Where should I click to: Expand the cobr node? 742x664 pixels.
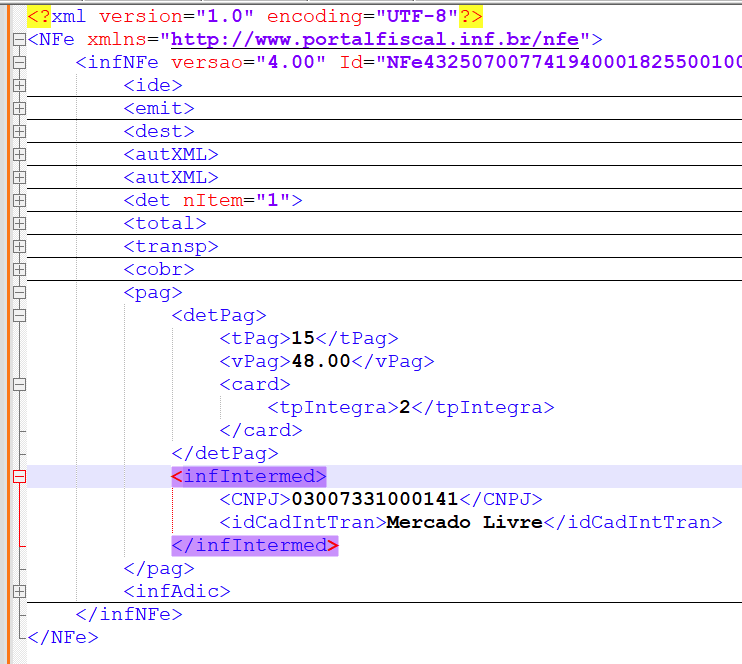(x=19, y=270)
